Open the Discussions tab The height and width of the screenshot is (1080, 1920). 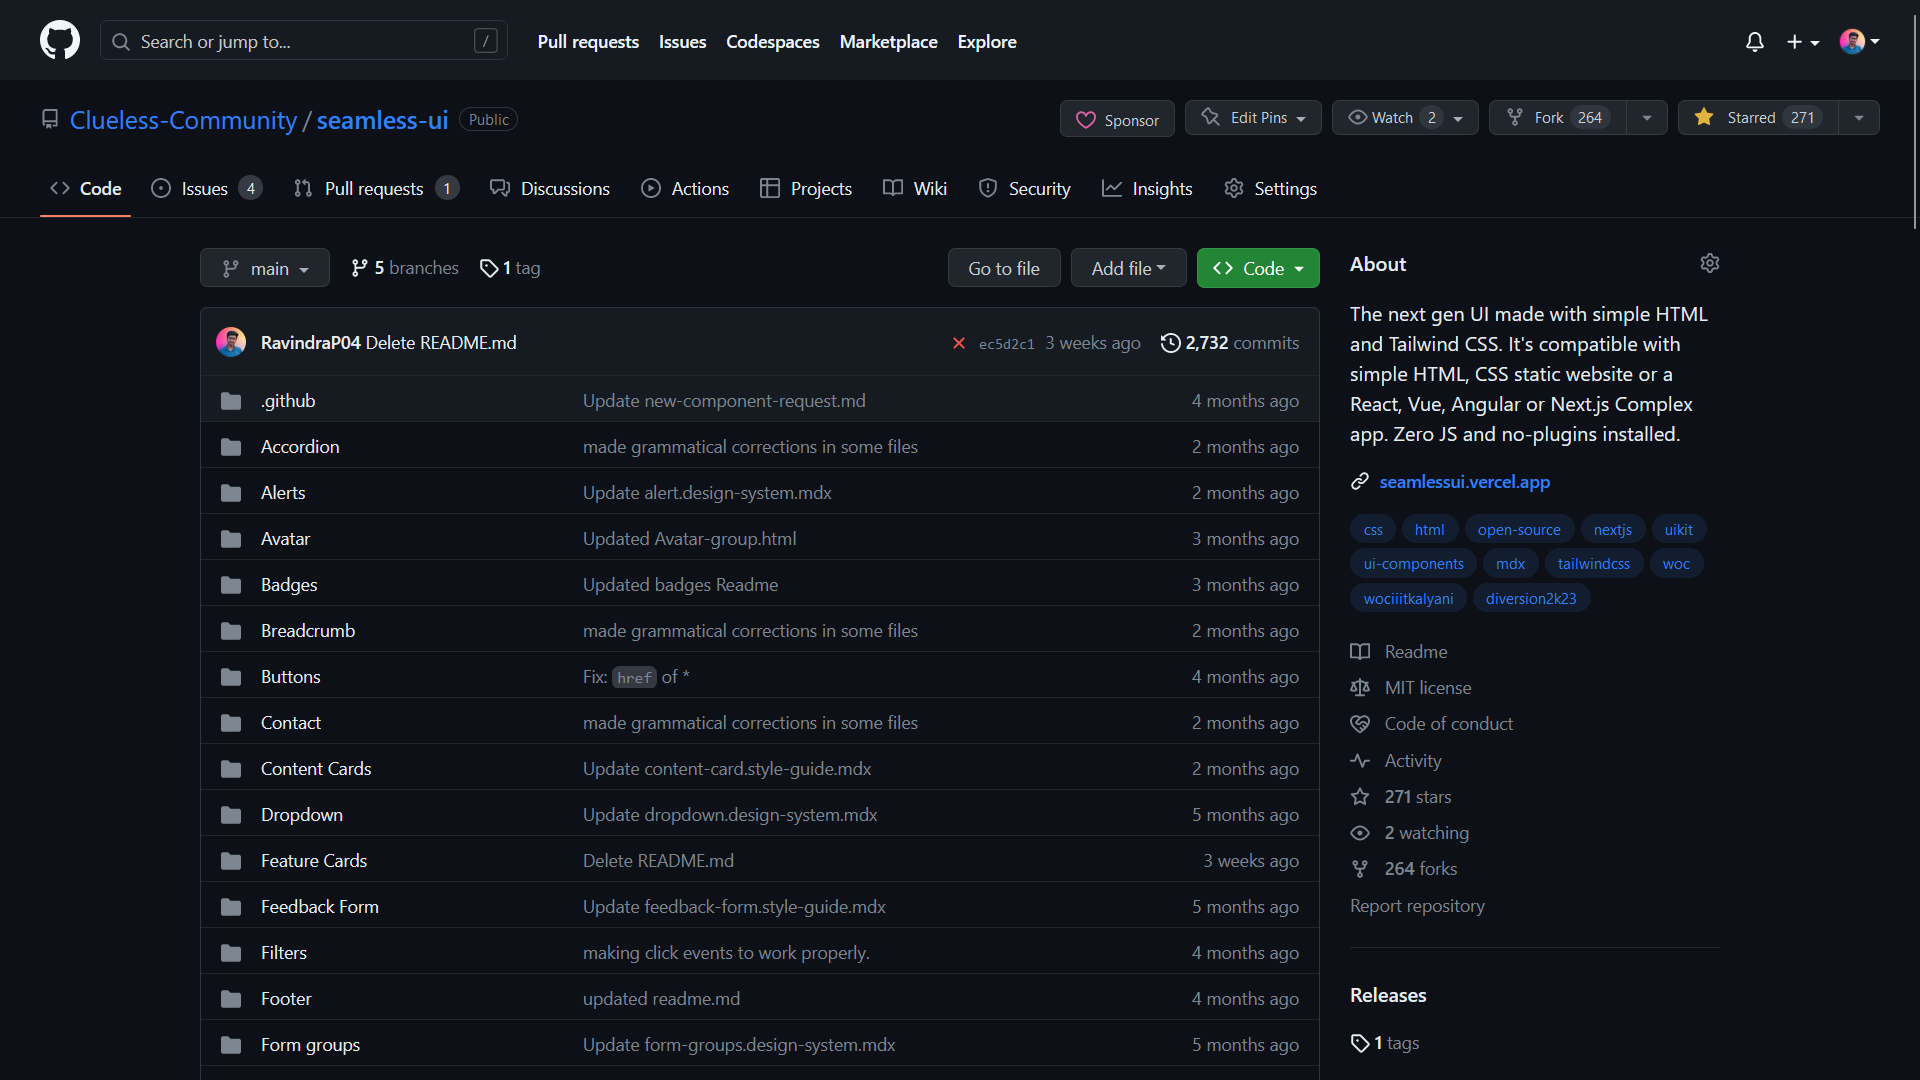pyautogui.click(x=550, y=189)
